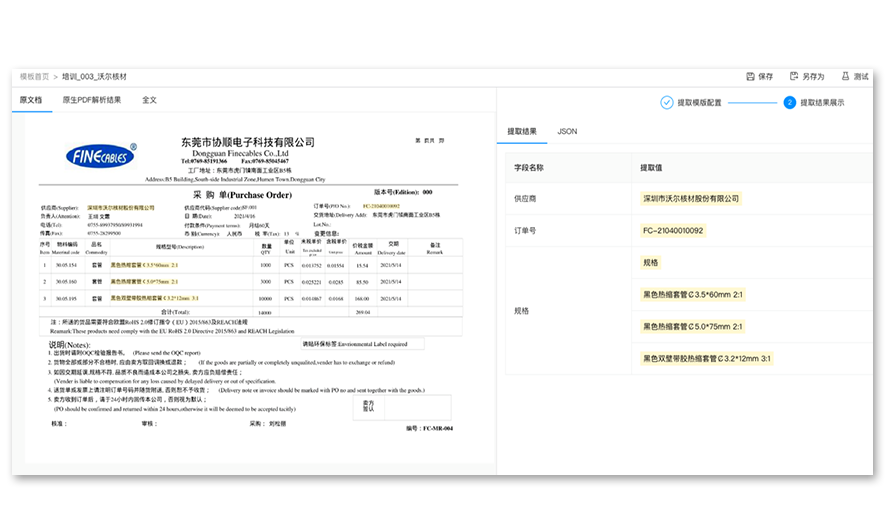
Task: Click the 另存为 button label
Action: (813, 77)
